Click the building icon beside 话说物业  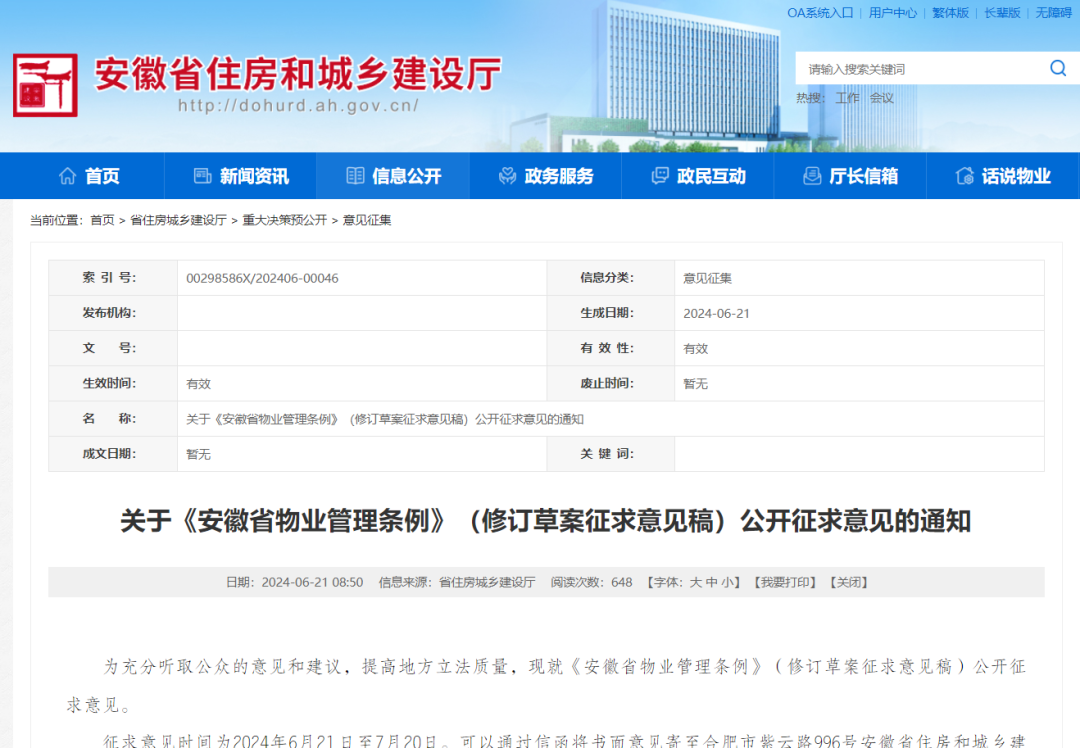coord(963,176)
